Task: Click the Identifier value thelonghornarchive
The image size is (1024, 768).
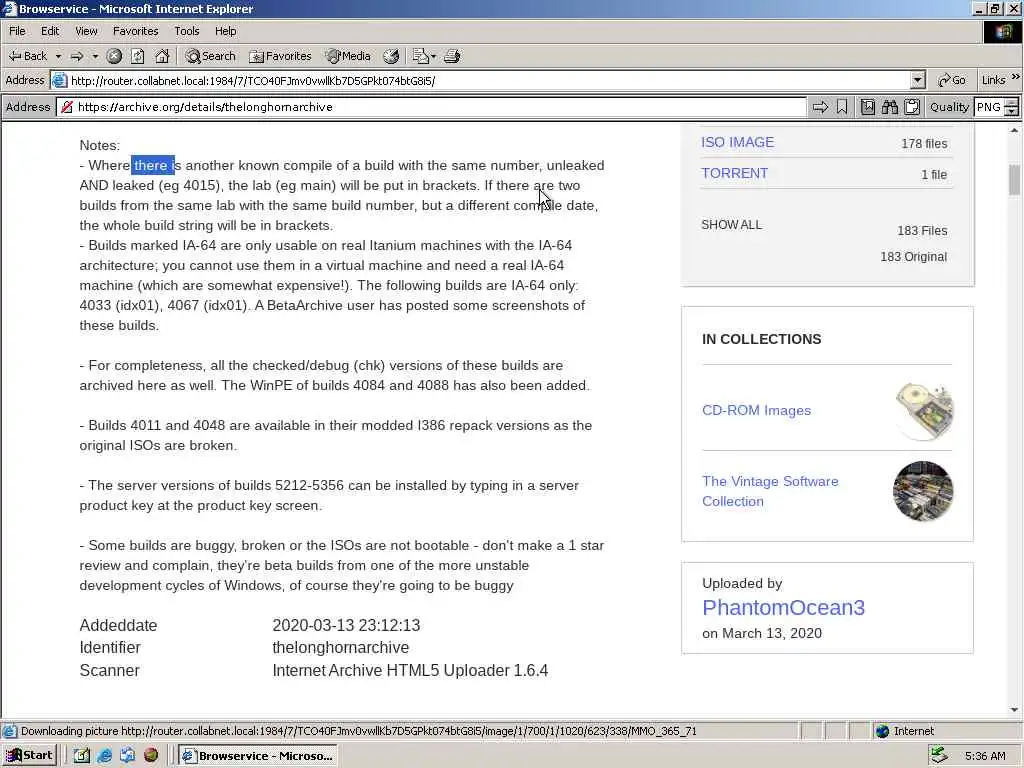Action: point(341,647)
